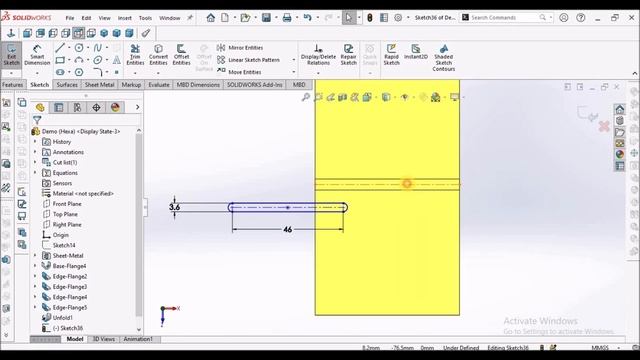
Task: Expand the Annotations tree node
Action: (x=35, y=152)
